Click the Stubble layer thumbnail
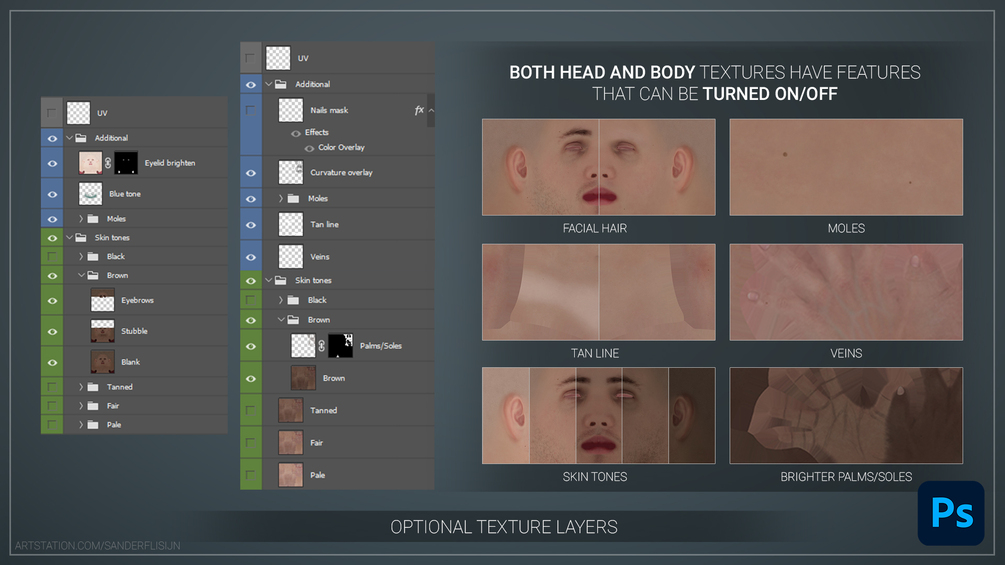 click(x=103, y=331)
